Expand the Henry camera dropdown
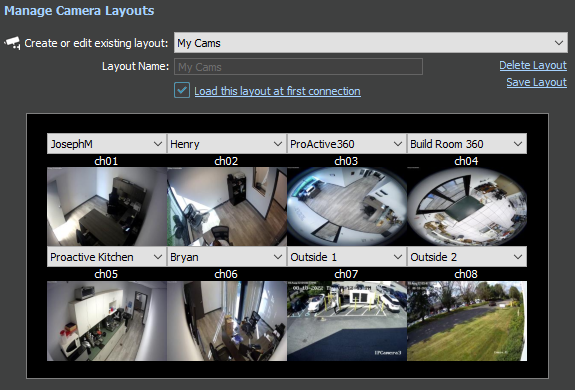This screenshot has height=390, width=575. click(x=227, y=144)
